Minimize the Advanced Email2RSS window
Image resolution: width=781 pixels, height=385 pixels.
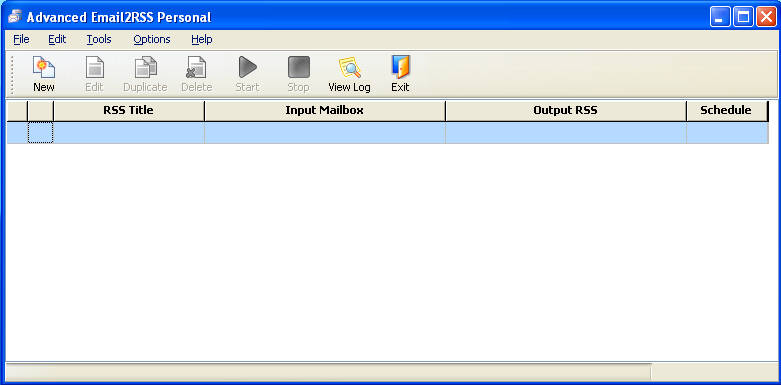pyautogui.click(x=720, y=17)
